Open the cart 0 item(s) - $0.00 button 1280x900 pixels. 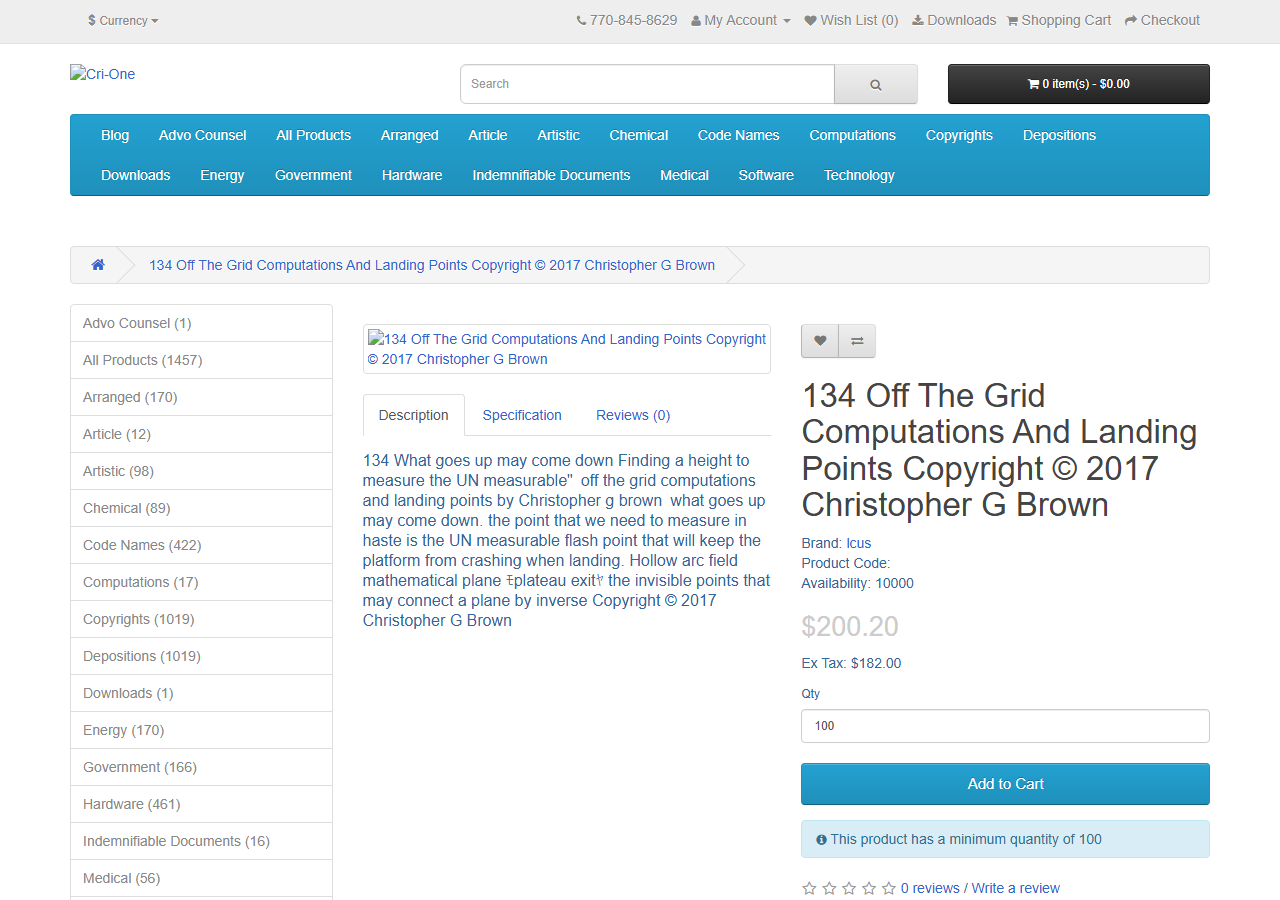(1079, 84)
